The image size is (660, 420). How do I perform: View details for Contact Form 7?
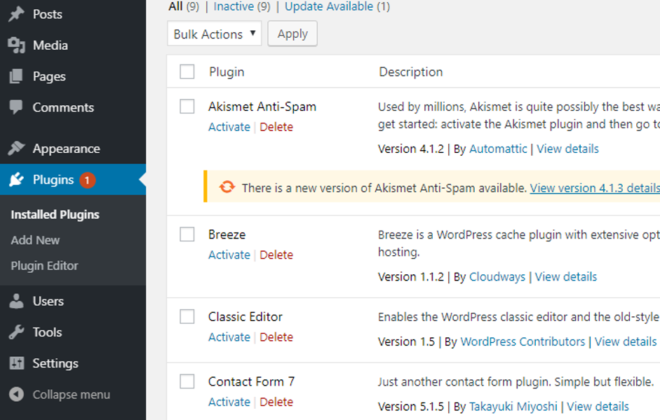[598, 406]
